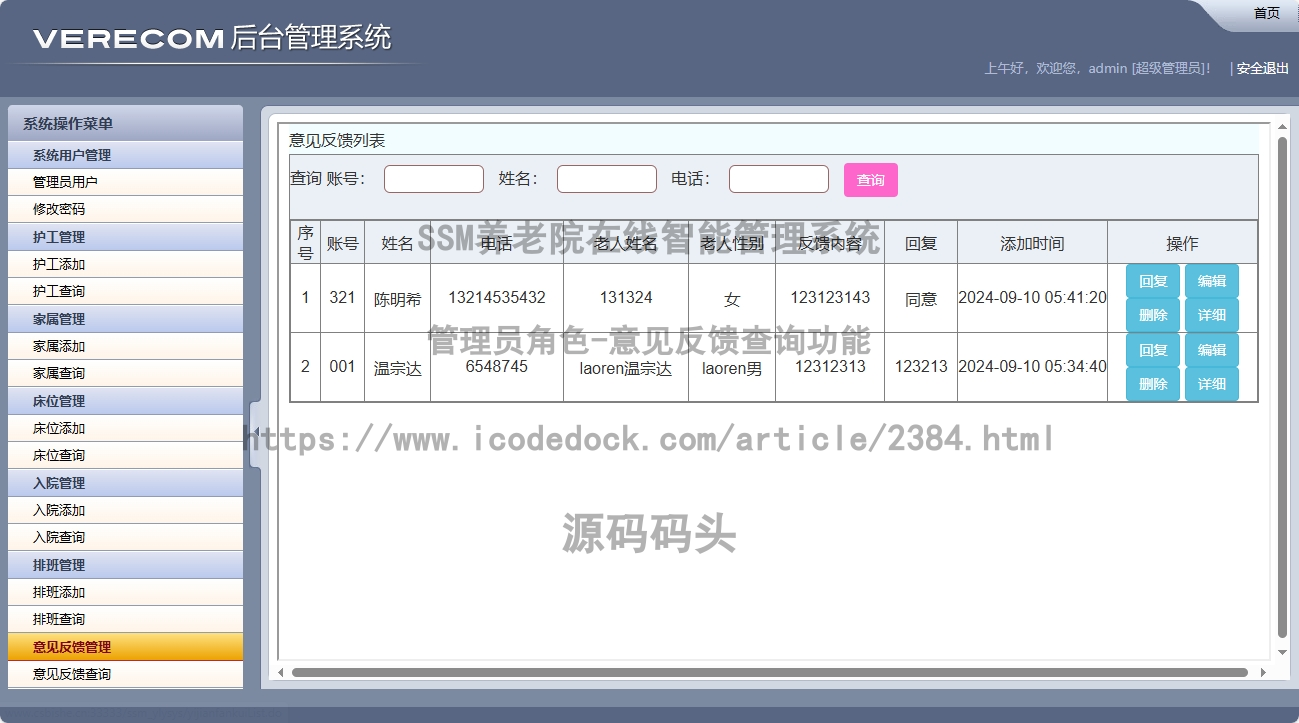The height and width of the screenshot is (723, 1299).
Task: Open the 首页 tab at top right
Action: [1266, 13]
